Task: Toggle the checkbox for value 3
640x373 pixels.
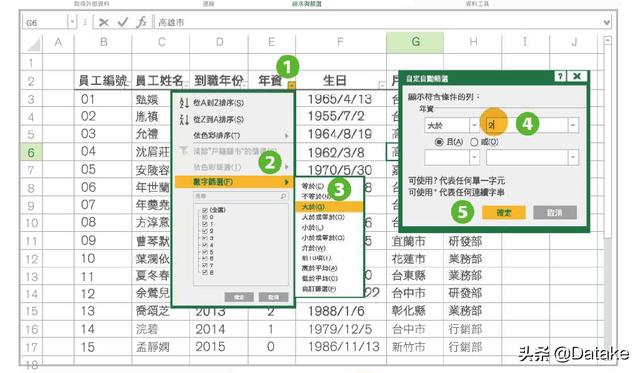Action: click(205, 238)
